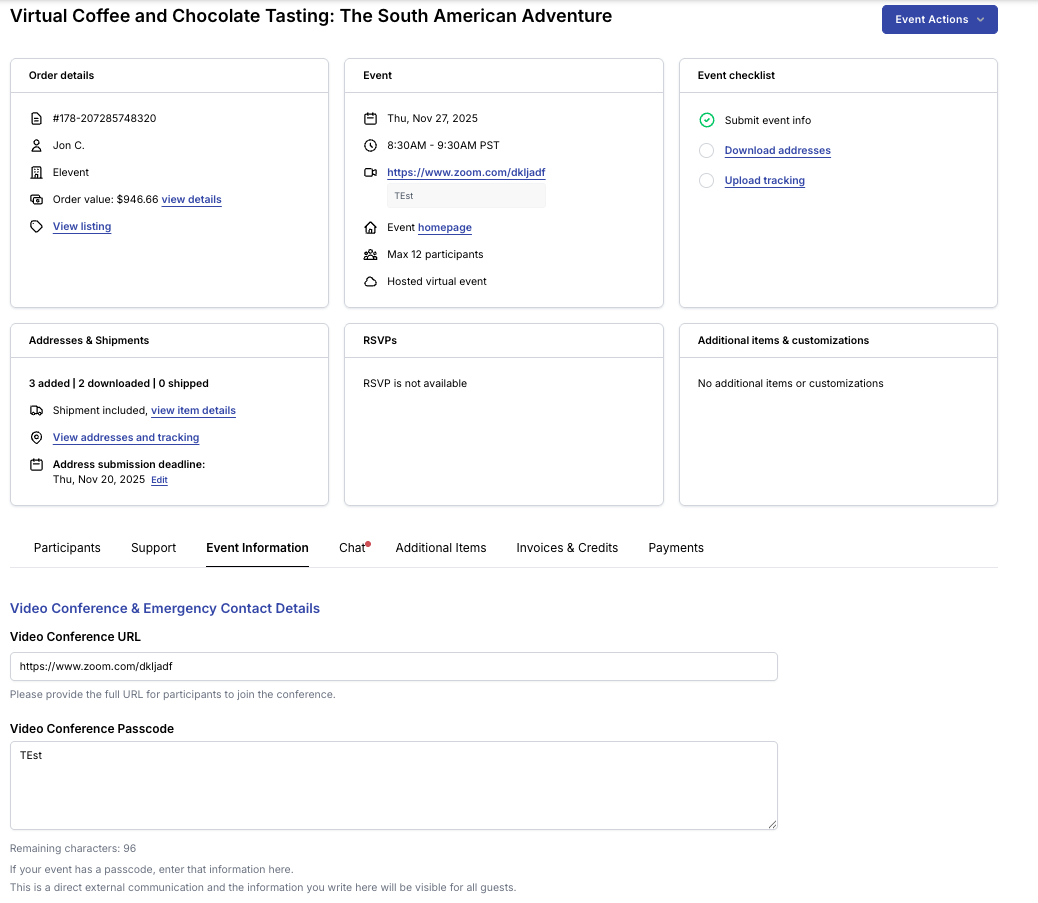
Task: Toggle the Submit event info checkmark
Action: (706, 120)
